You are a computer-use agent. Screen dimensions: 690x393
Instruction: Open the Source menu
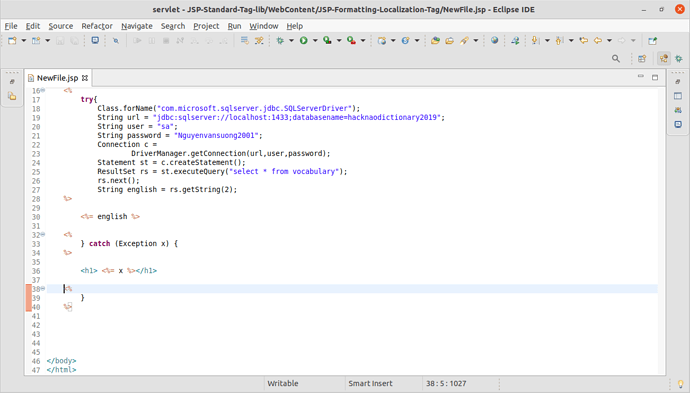[61, 26]
